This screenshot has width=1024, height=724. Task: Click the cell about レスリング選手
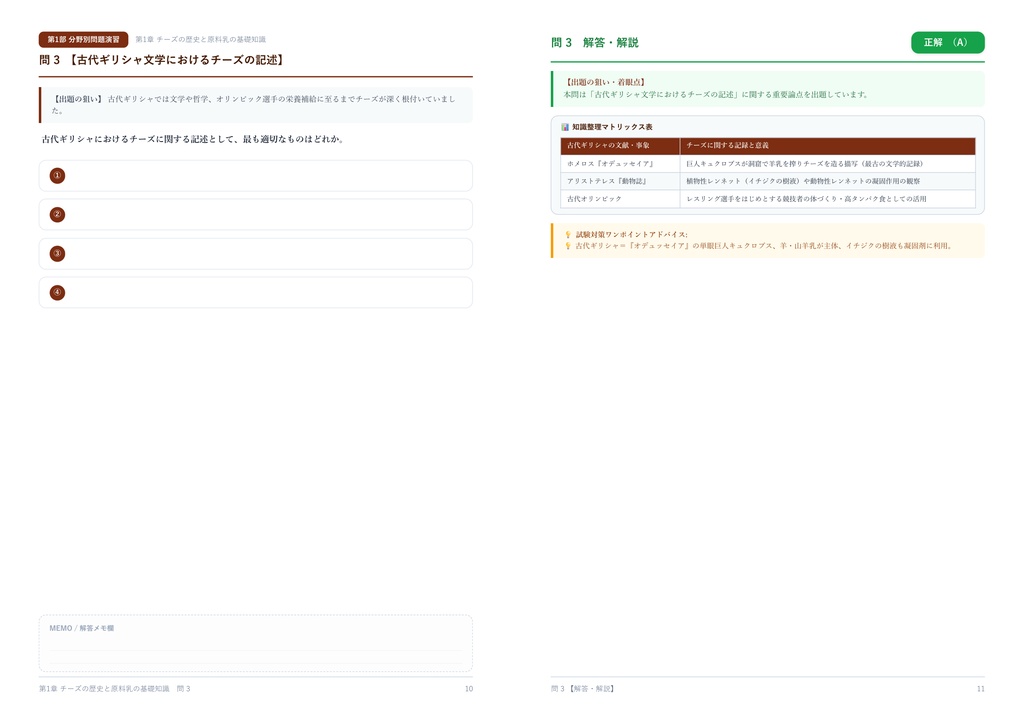(827, 199)
